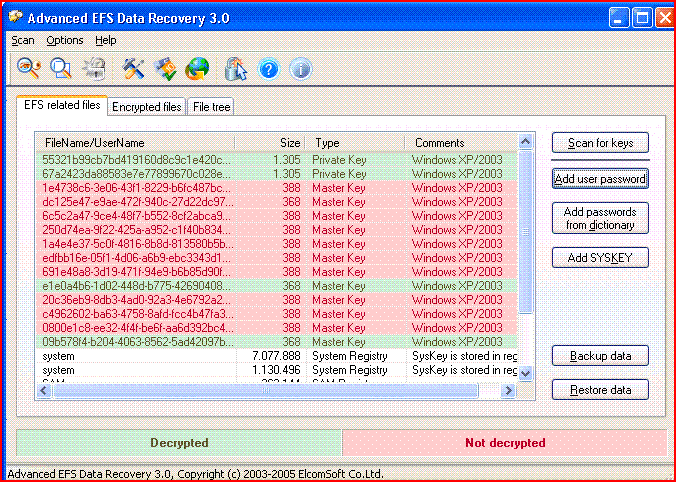676x482 pixels.
Task: Click Add passwords from dictionary button
Action: pyautogui.click(x=600, y=218)
